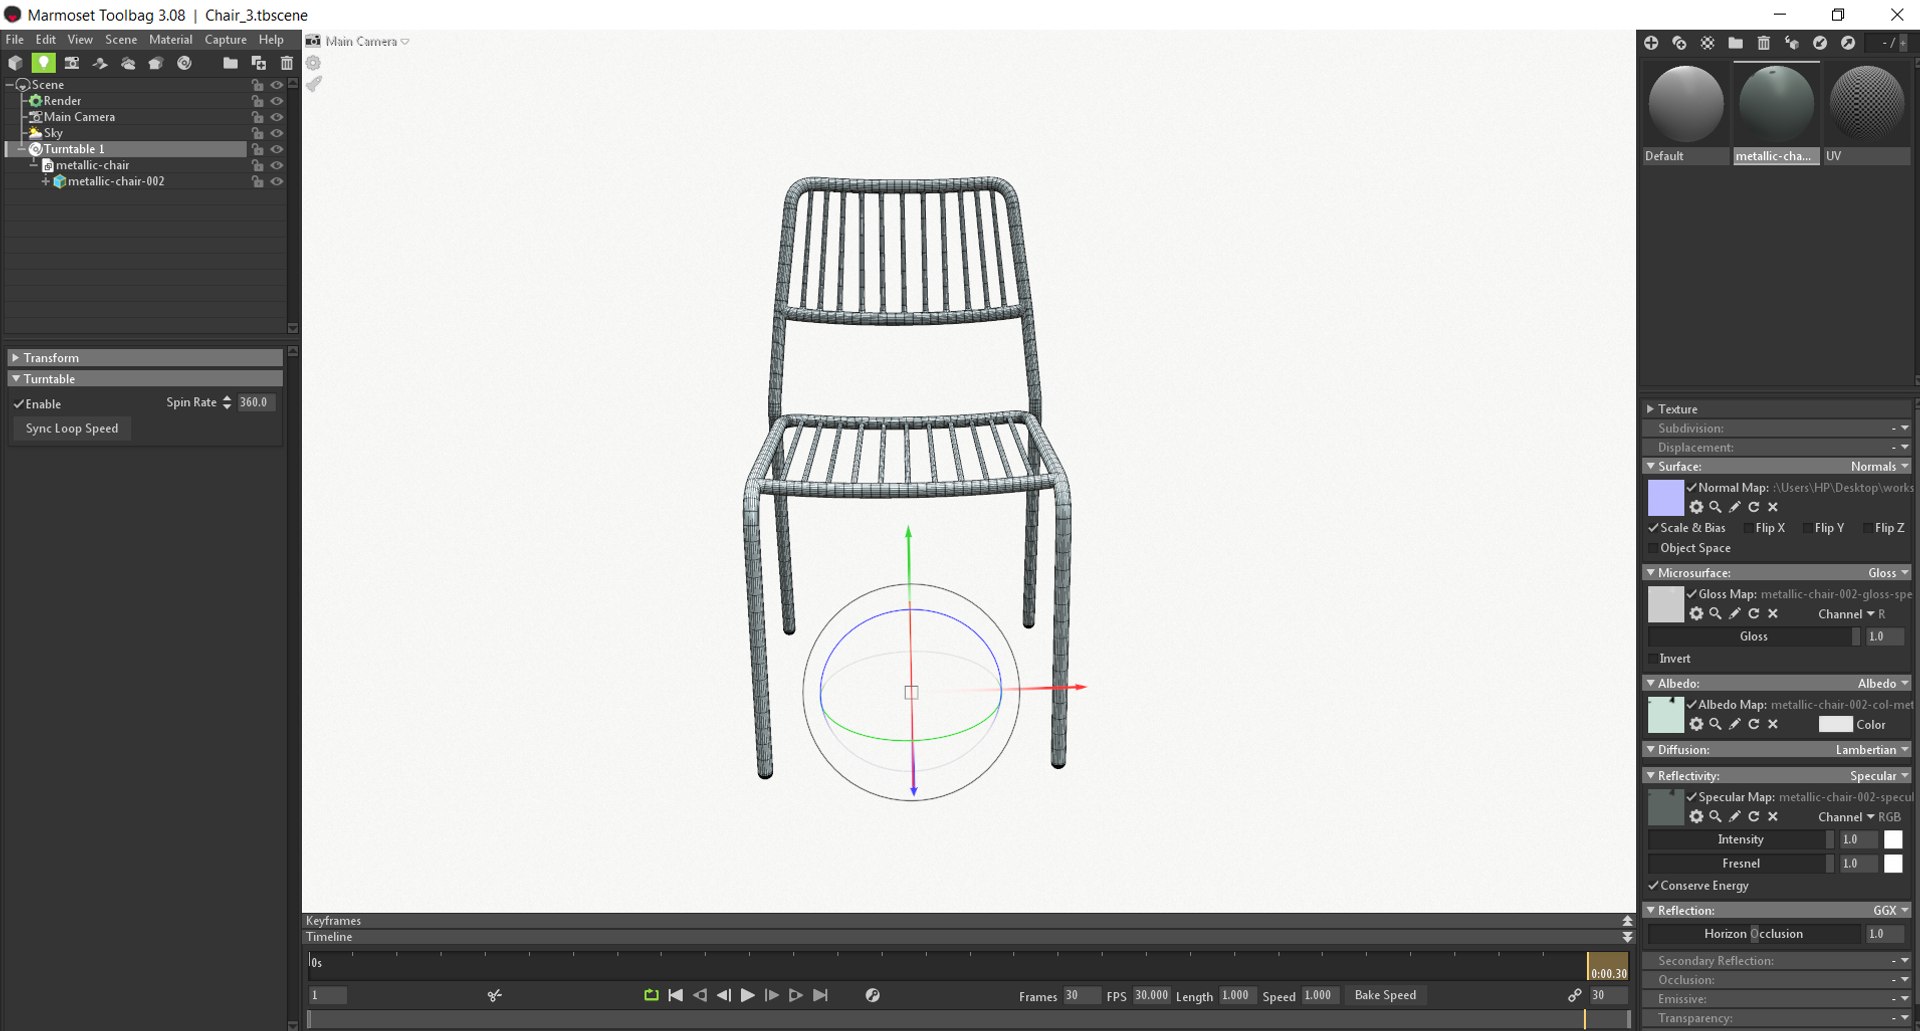
Task: Click Sync Loop Speed button
Action: click(72, 429)
